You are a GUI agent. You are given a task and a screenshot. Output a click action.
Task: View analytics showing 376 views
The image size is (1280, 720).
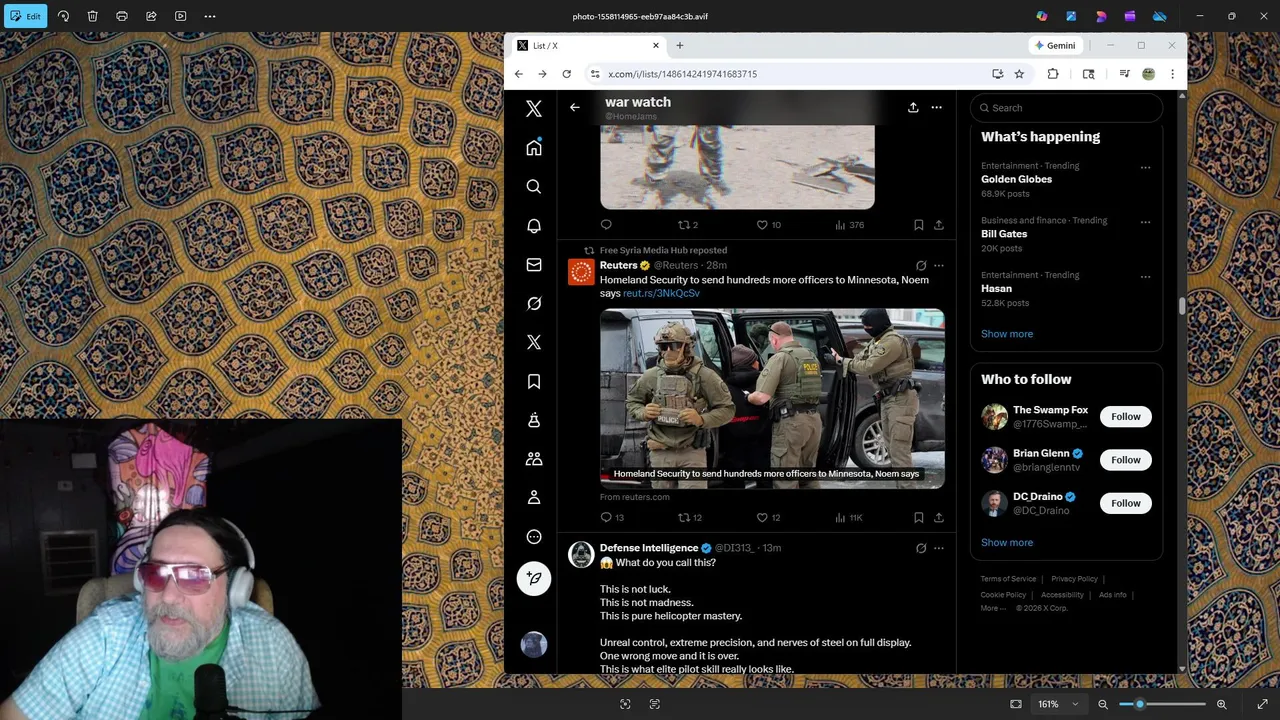(849, 225)
